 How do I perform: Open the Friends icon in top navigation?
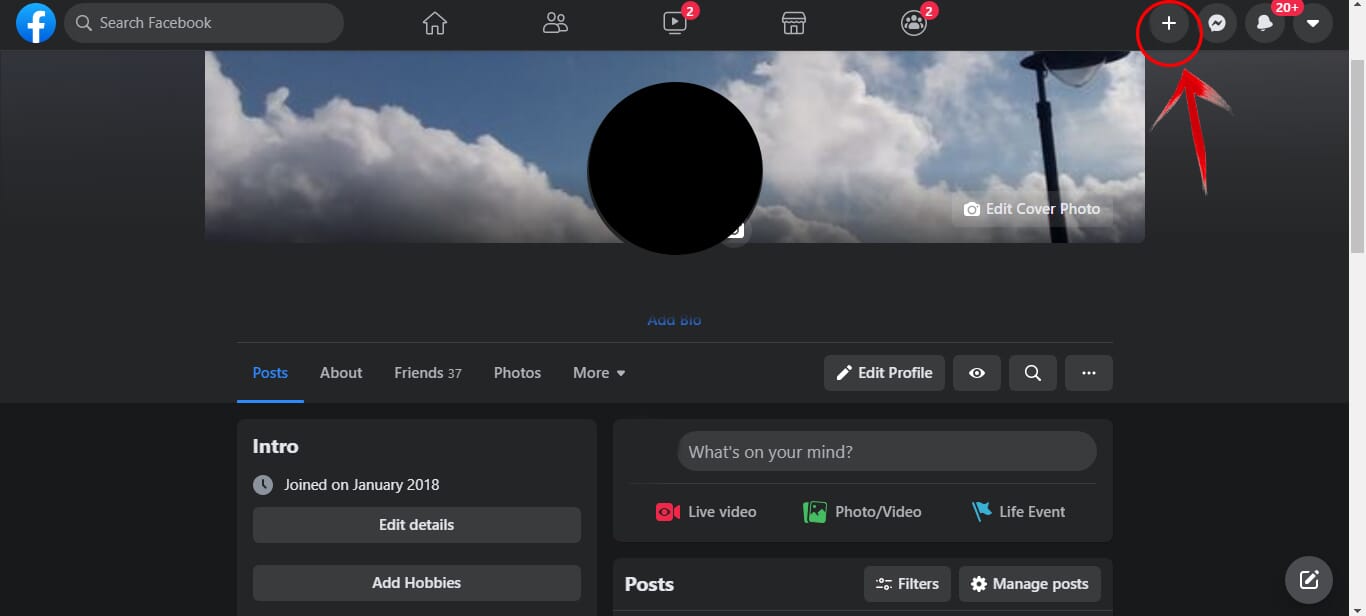pos(555,23)
